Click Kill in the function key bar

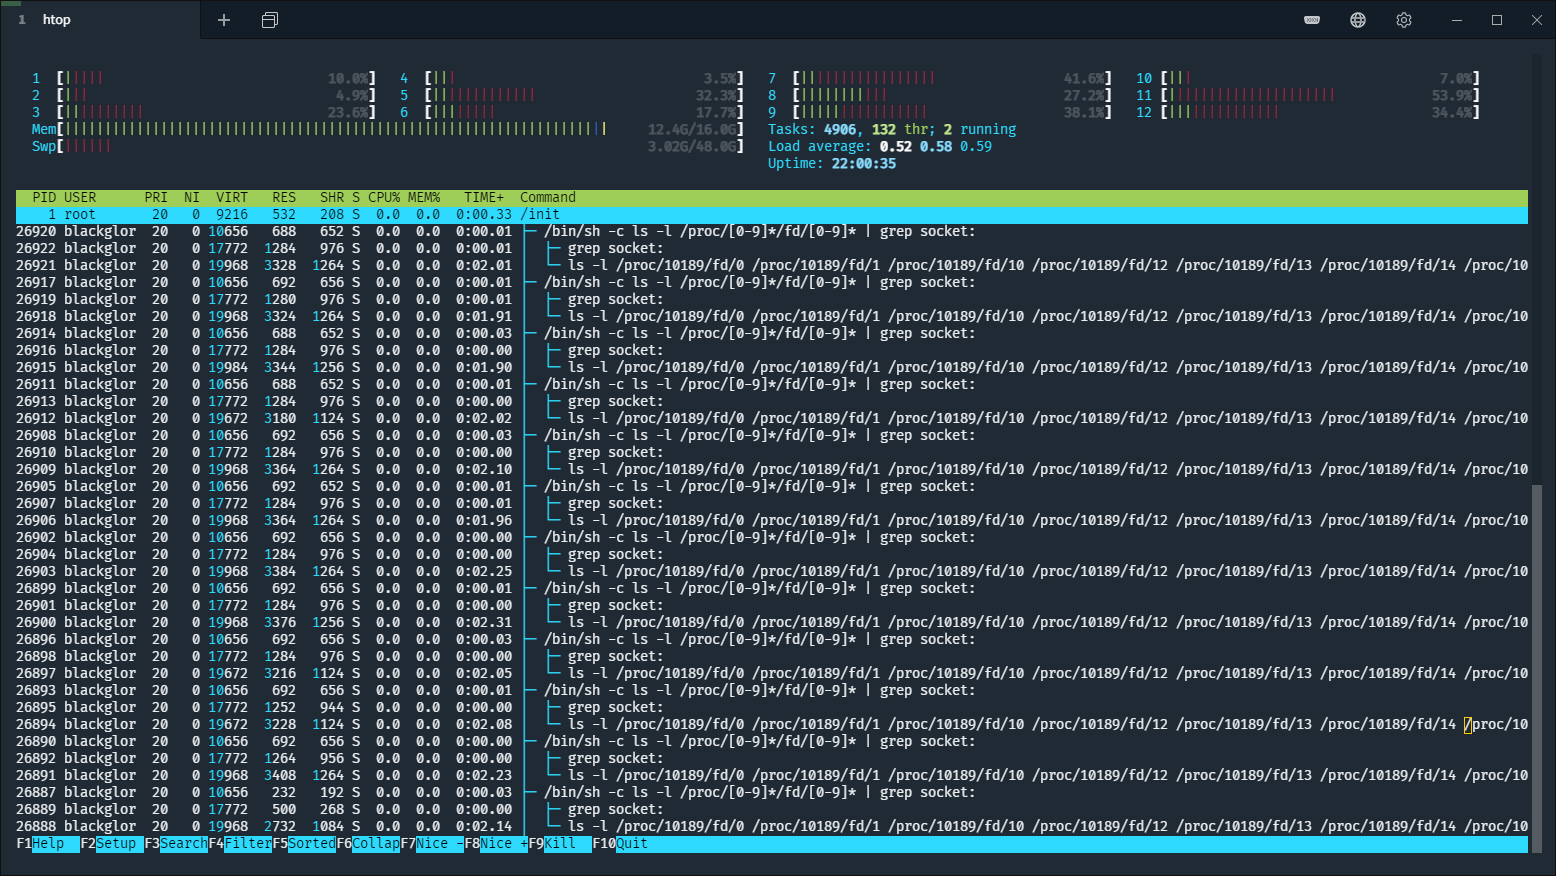560,844
